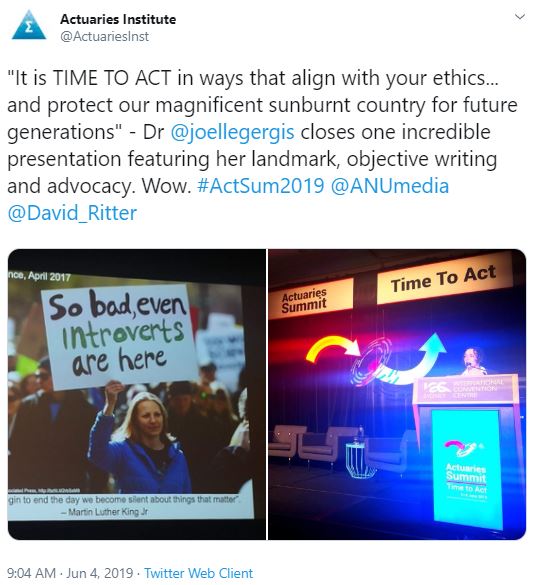537x585 pixels.
Task: Click the tweet timestamp 9:04 AM Jun 4, 2019
Action: click(70, 573)
